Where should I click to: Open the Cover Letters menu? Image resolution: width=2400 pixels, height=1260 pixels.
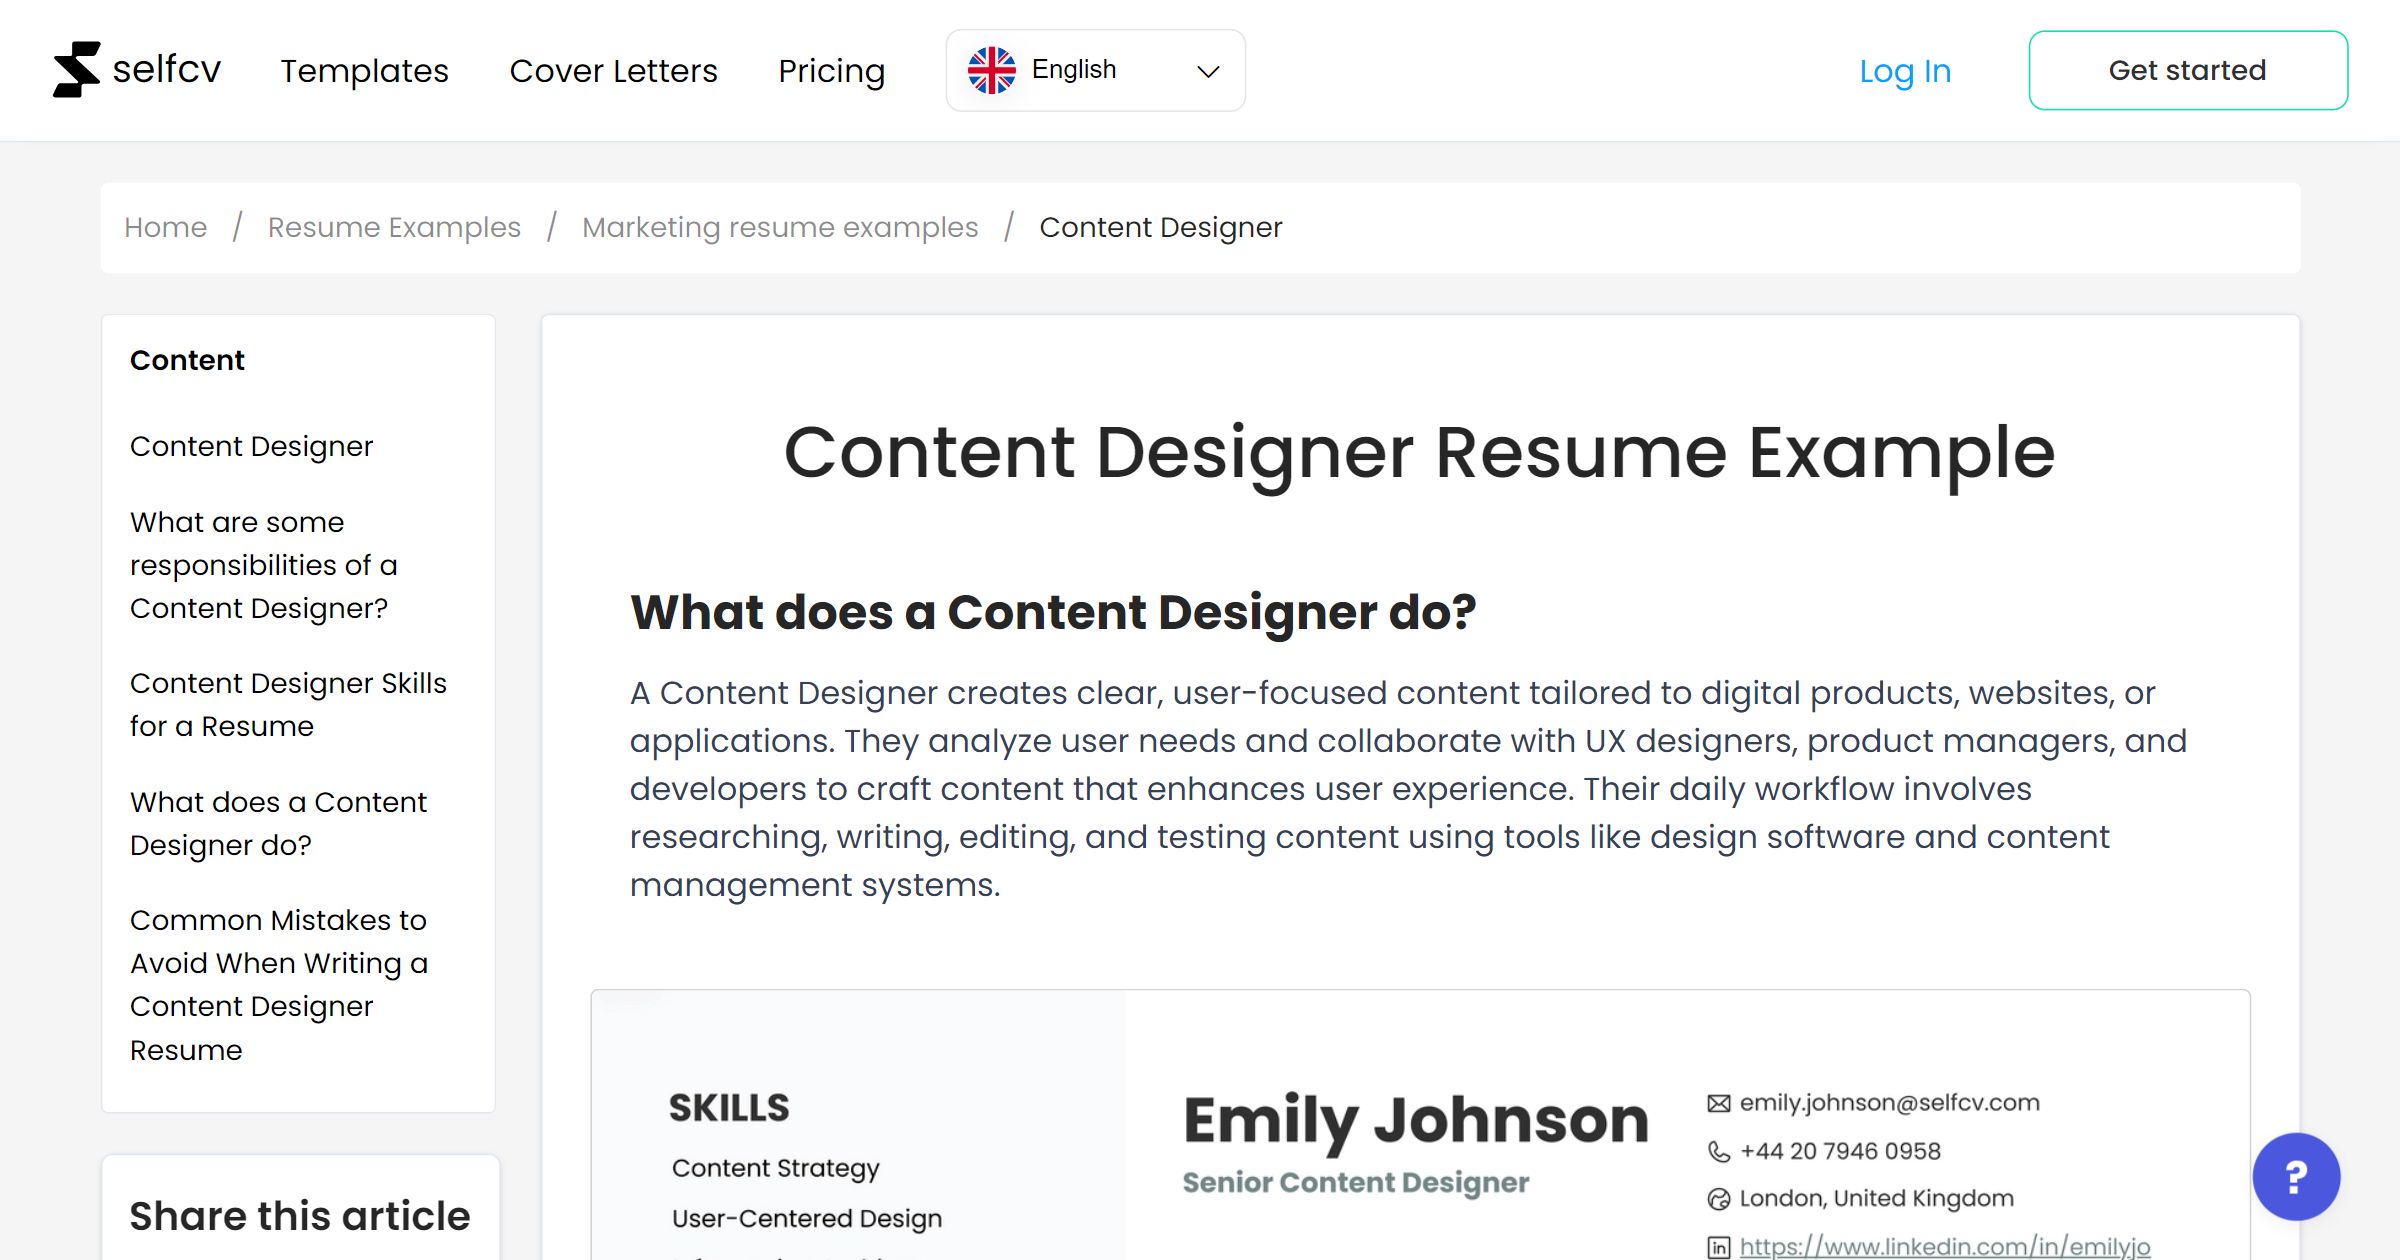click(x=613, y=70)
